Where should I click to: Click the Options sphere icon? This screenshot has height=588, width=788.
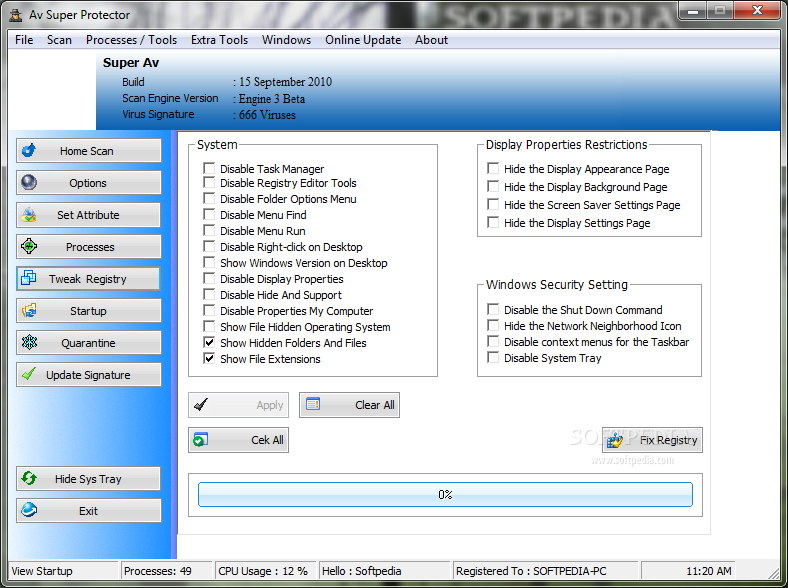(x=29, y=182)
